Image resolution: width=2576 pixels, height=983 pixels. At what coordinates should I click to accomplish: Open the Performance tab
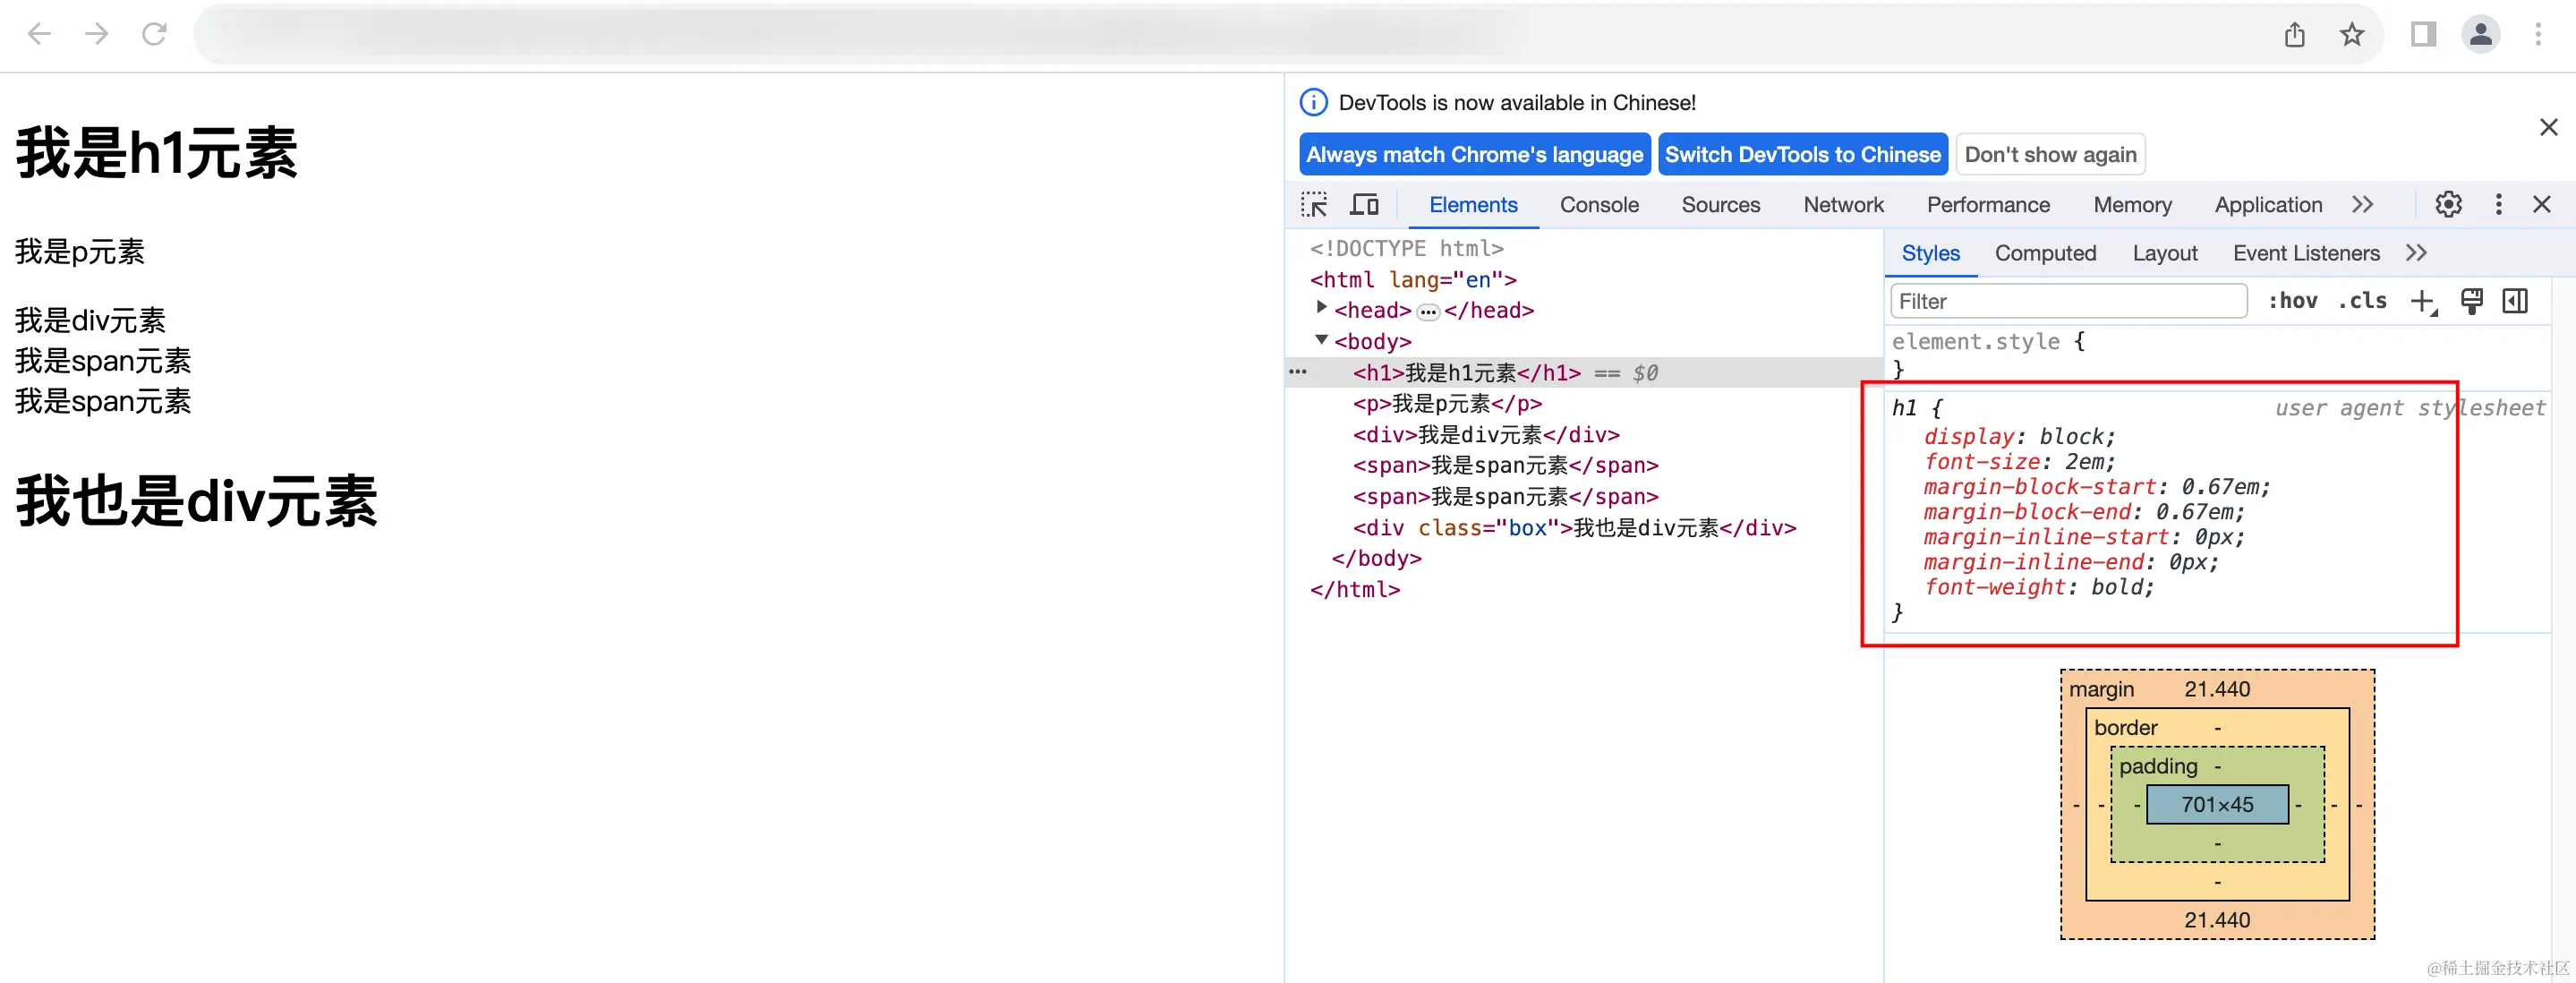1988,205
